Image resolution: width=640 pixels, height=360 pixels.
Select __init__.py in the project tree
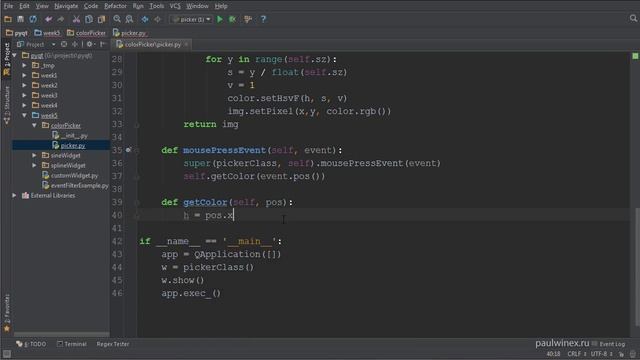point(70,136)
